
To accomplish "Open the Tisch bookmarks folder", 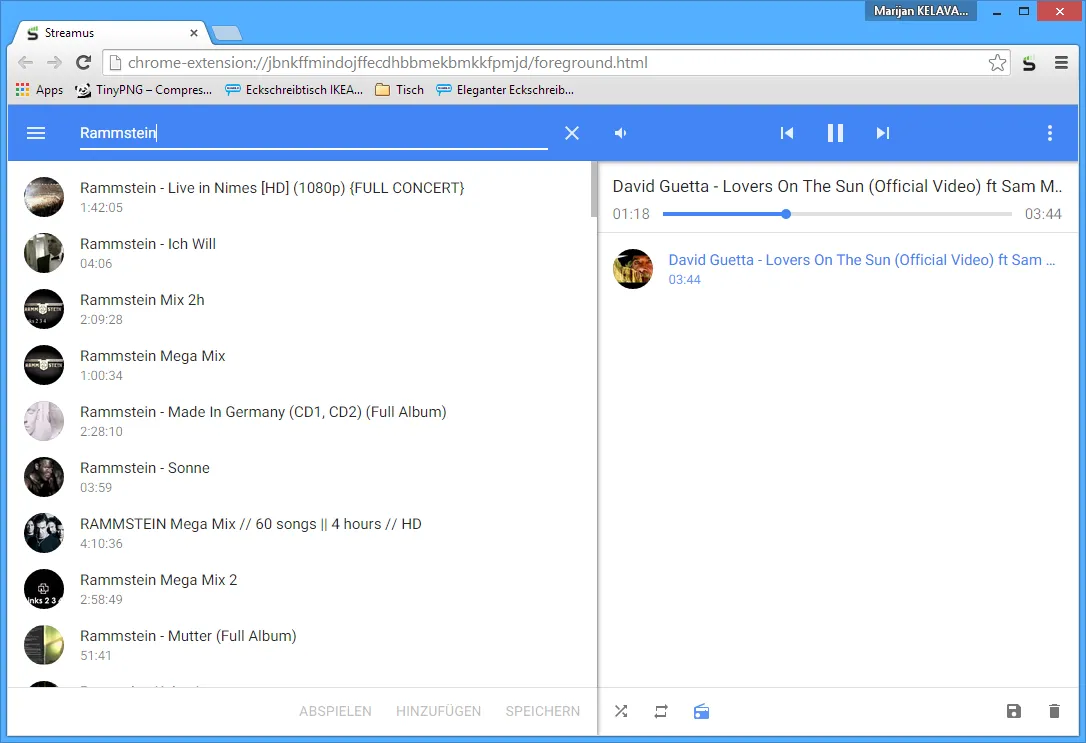I will (399, 90).
